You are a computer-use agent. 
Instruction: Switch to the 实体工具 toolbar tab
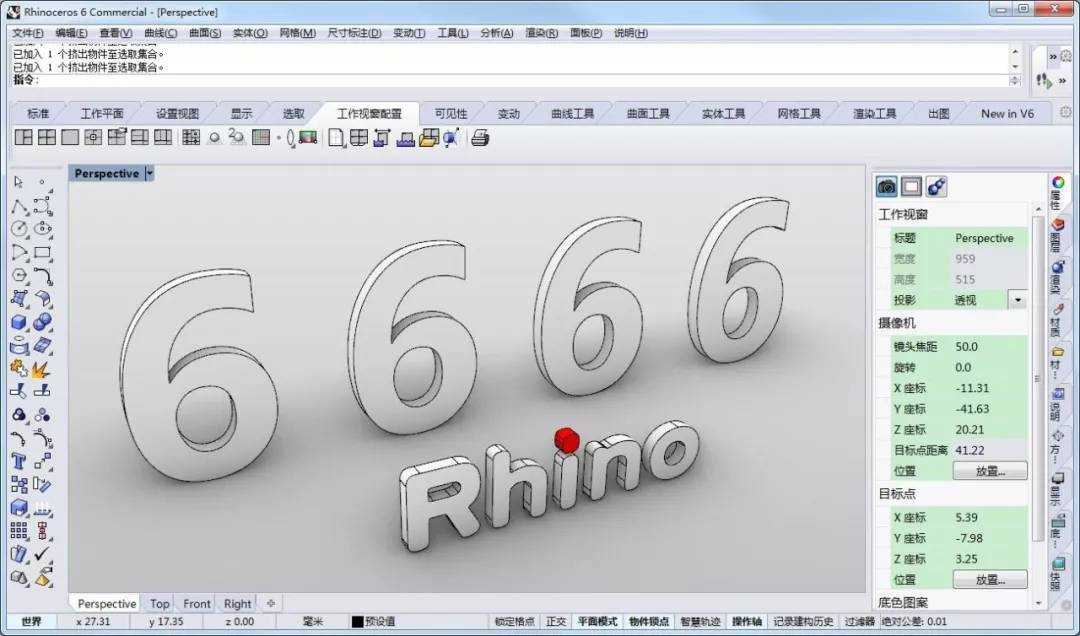click(723, 114)
